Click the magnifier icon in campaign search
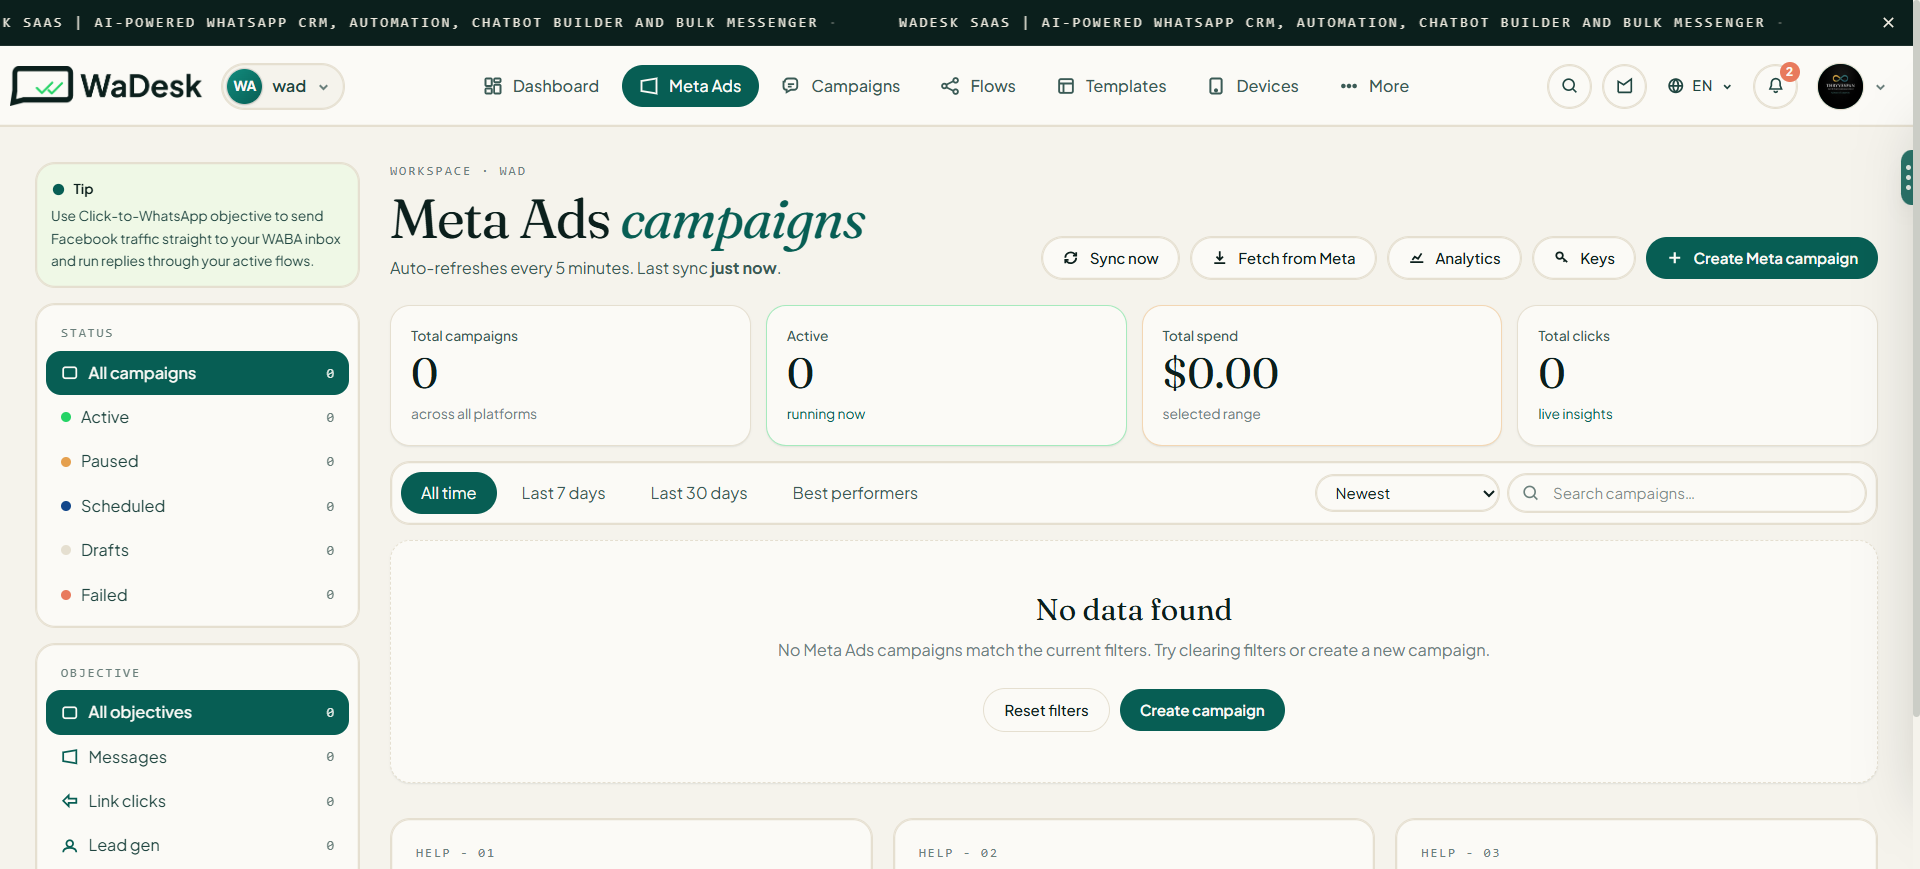 [1530, 493]
